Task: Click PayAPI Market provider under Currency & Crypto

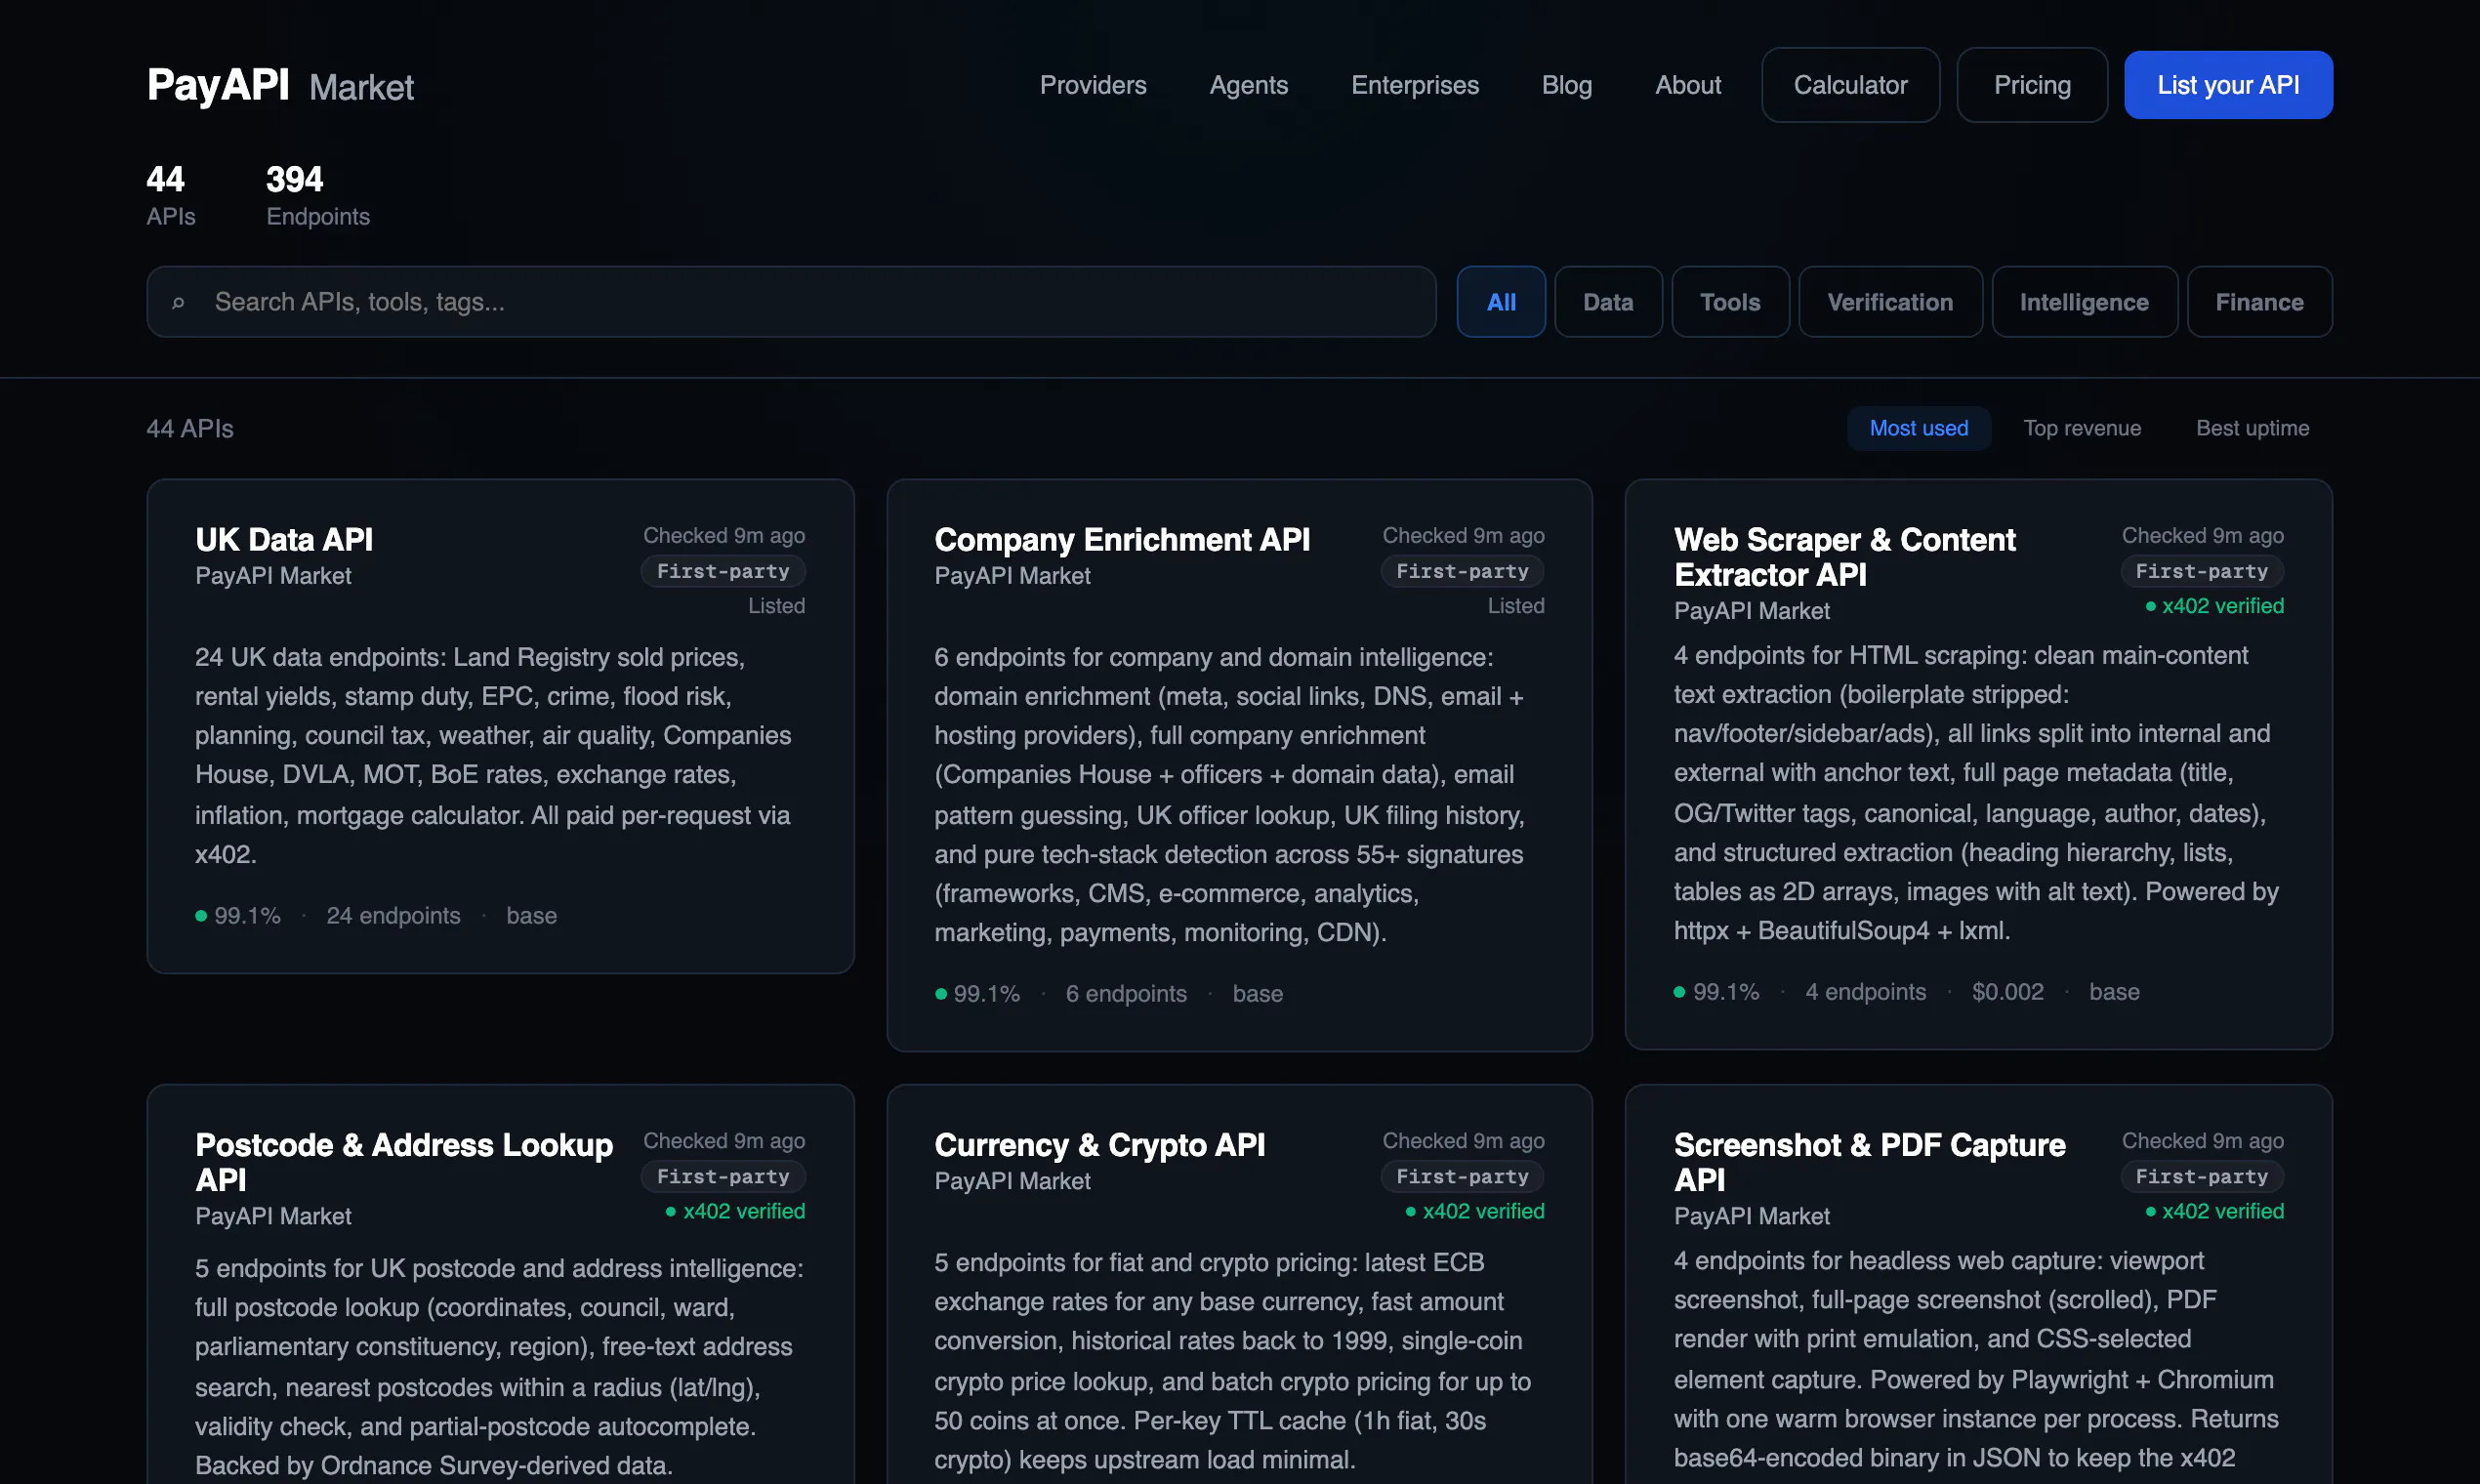Action: click(x=1012, y=1181)
